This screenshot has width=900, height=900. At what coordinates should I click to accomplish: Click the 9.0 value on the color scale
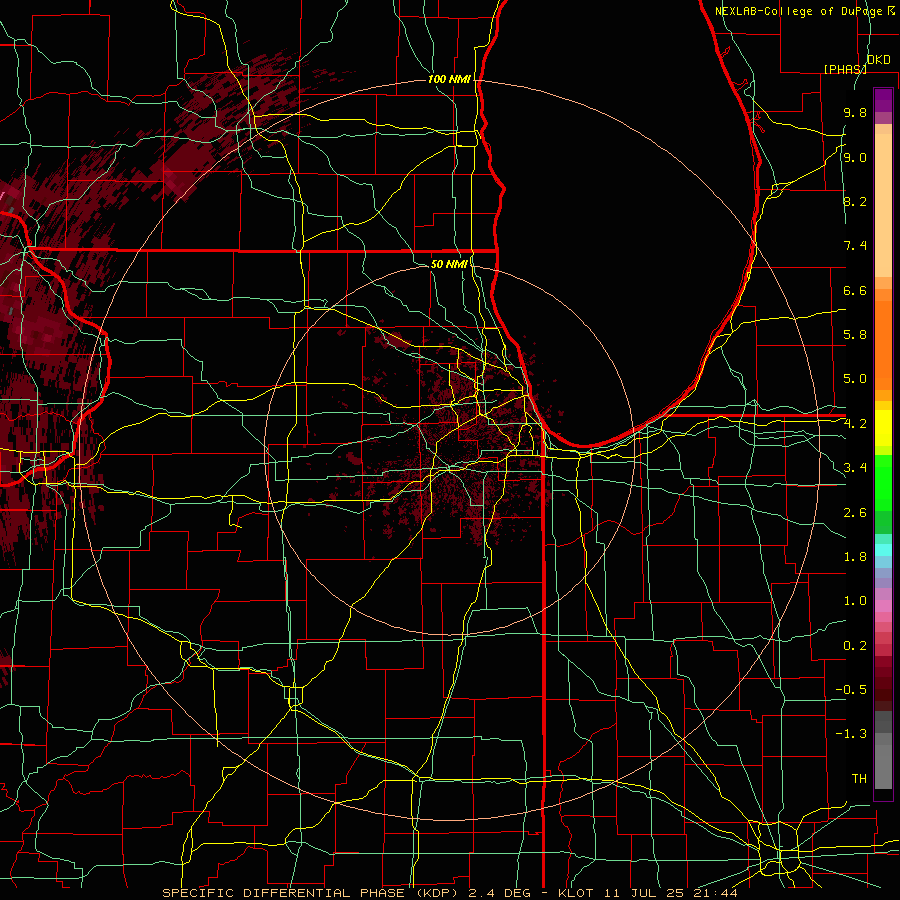tap(855, 157)
